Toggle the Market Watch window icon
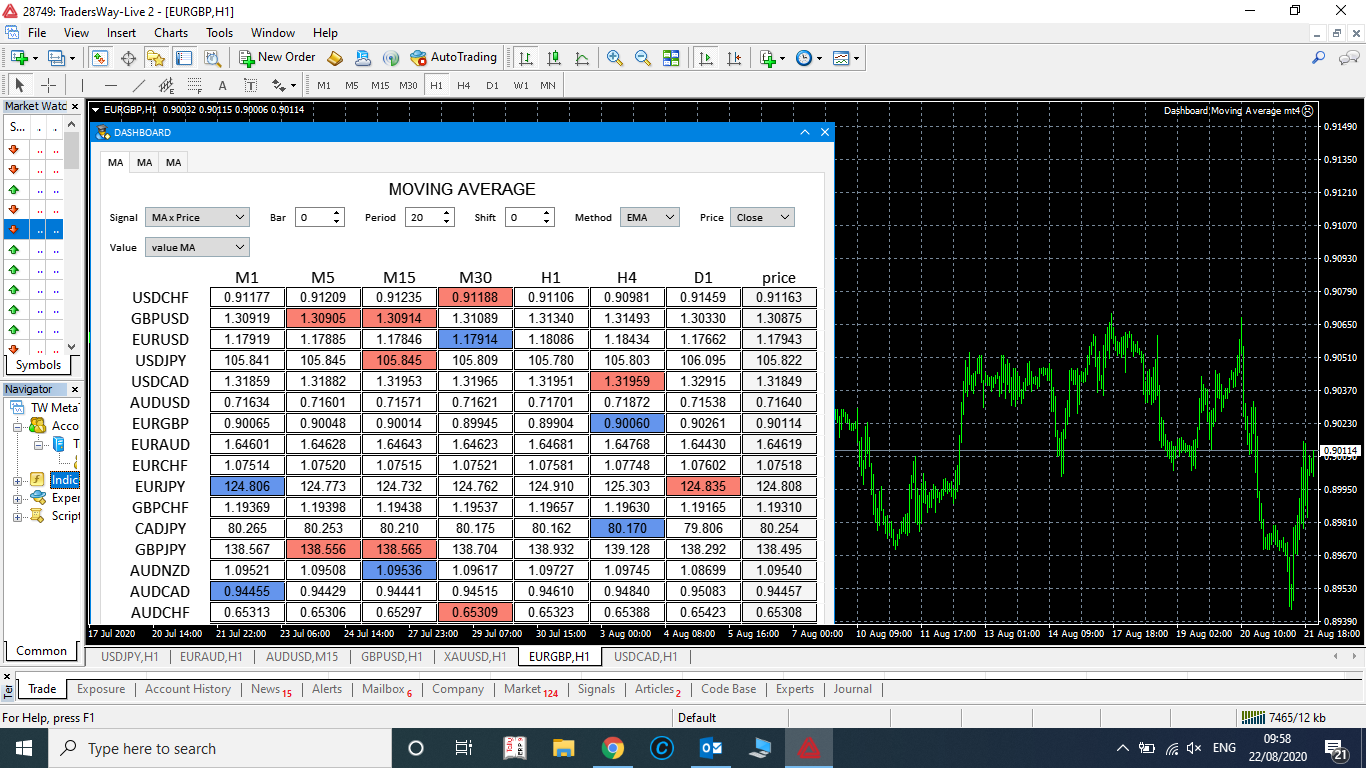1366x768 pixels. [x=100, y=58]
